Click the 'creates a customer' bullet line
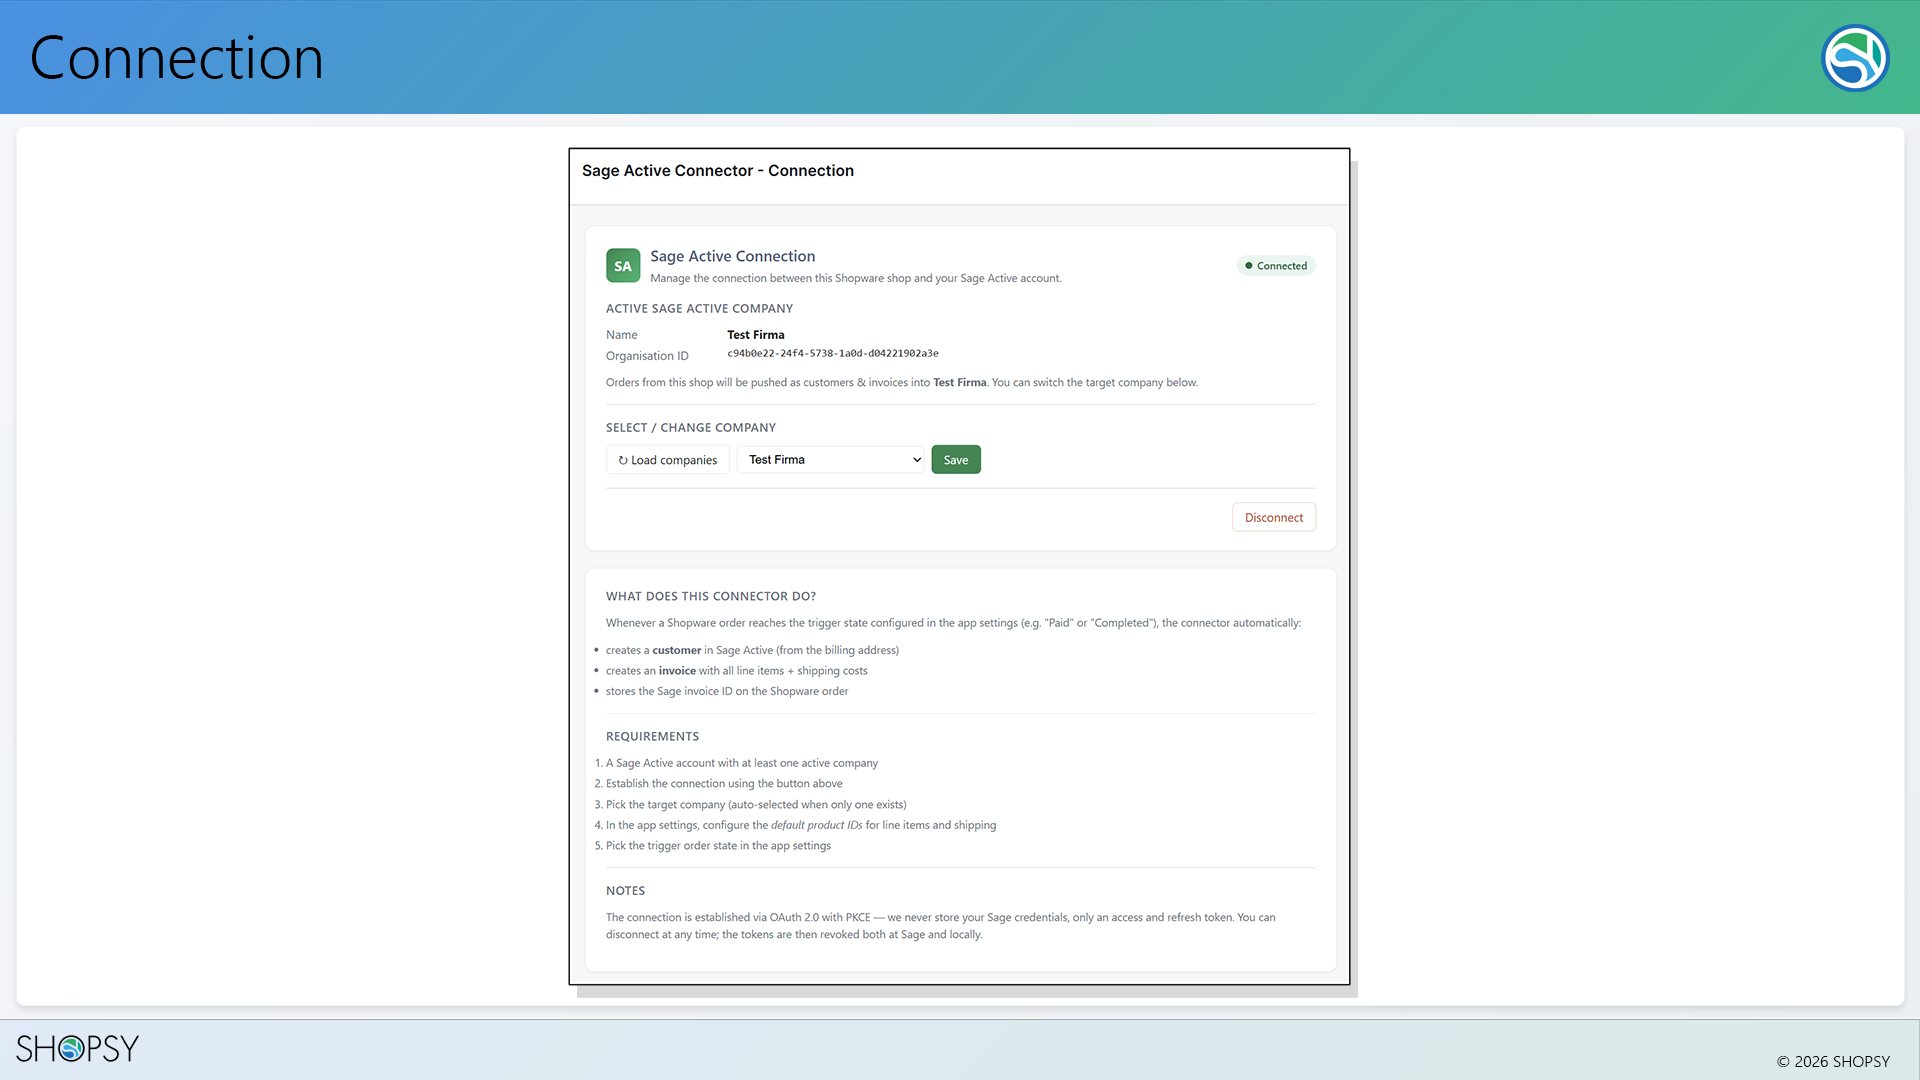1920x1080 pixels. coord(752,650)
